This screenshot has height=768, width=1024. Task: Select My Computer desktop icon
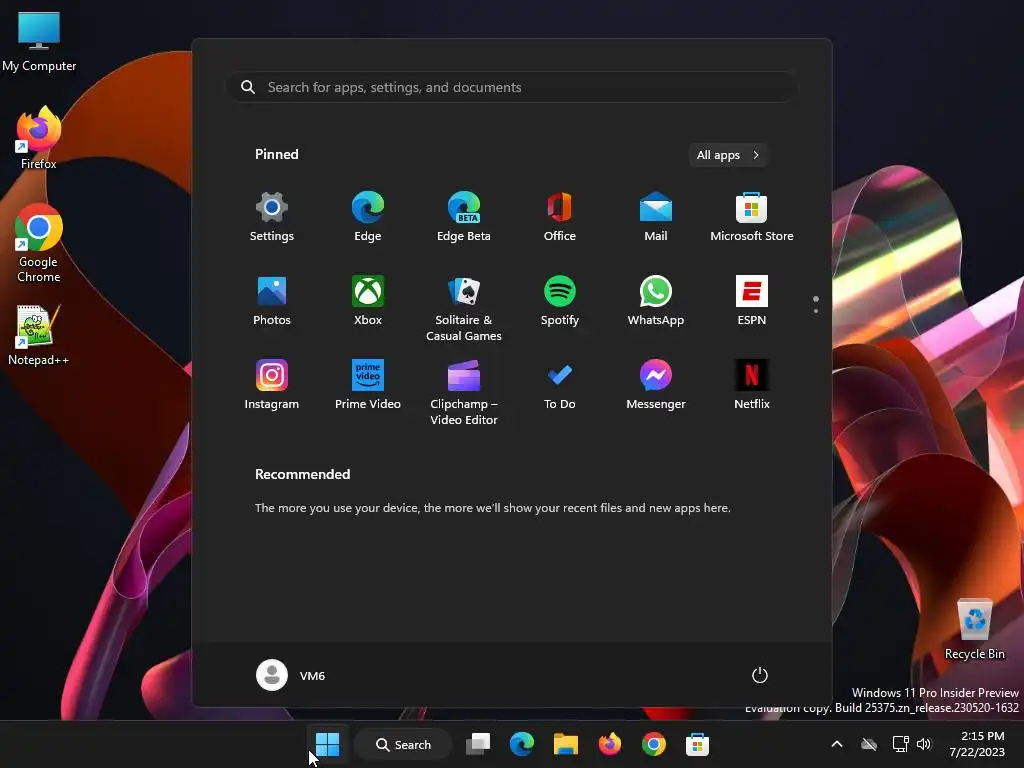pos(39,42)
